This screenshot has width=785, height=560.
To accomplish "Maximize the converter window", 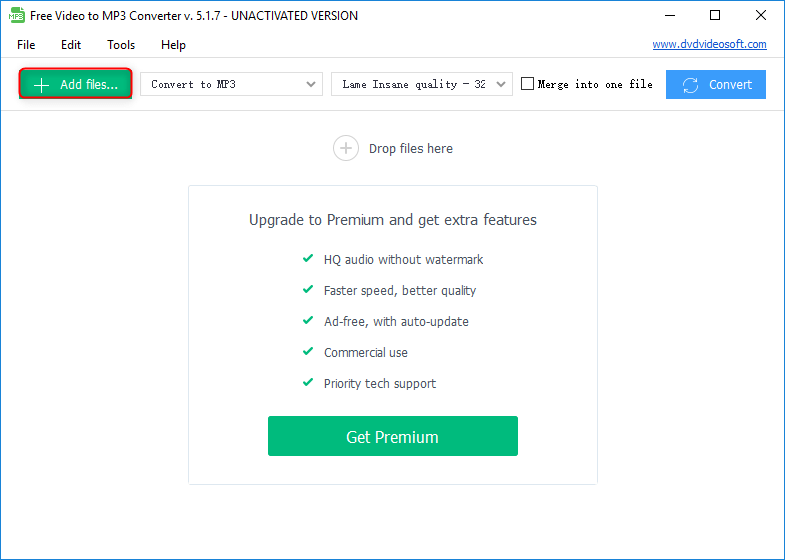I will (715, 16).
